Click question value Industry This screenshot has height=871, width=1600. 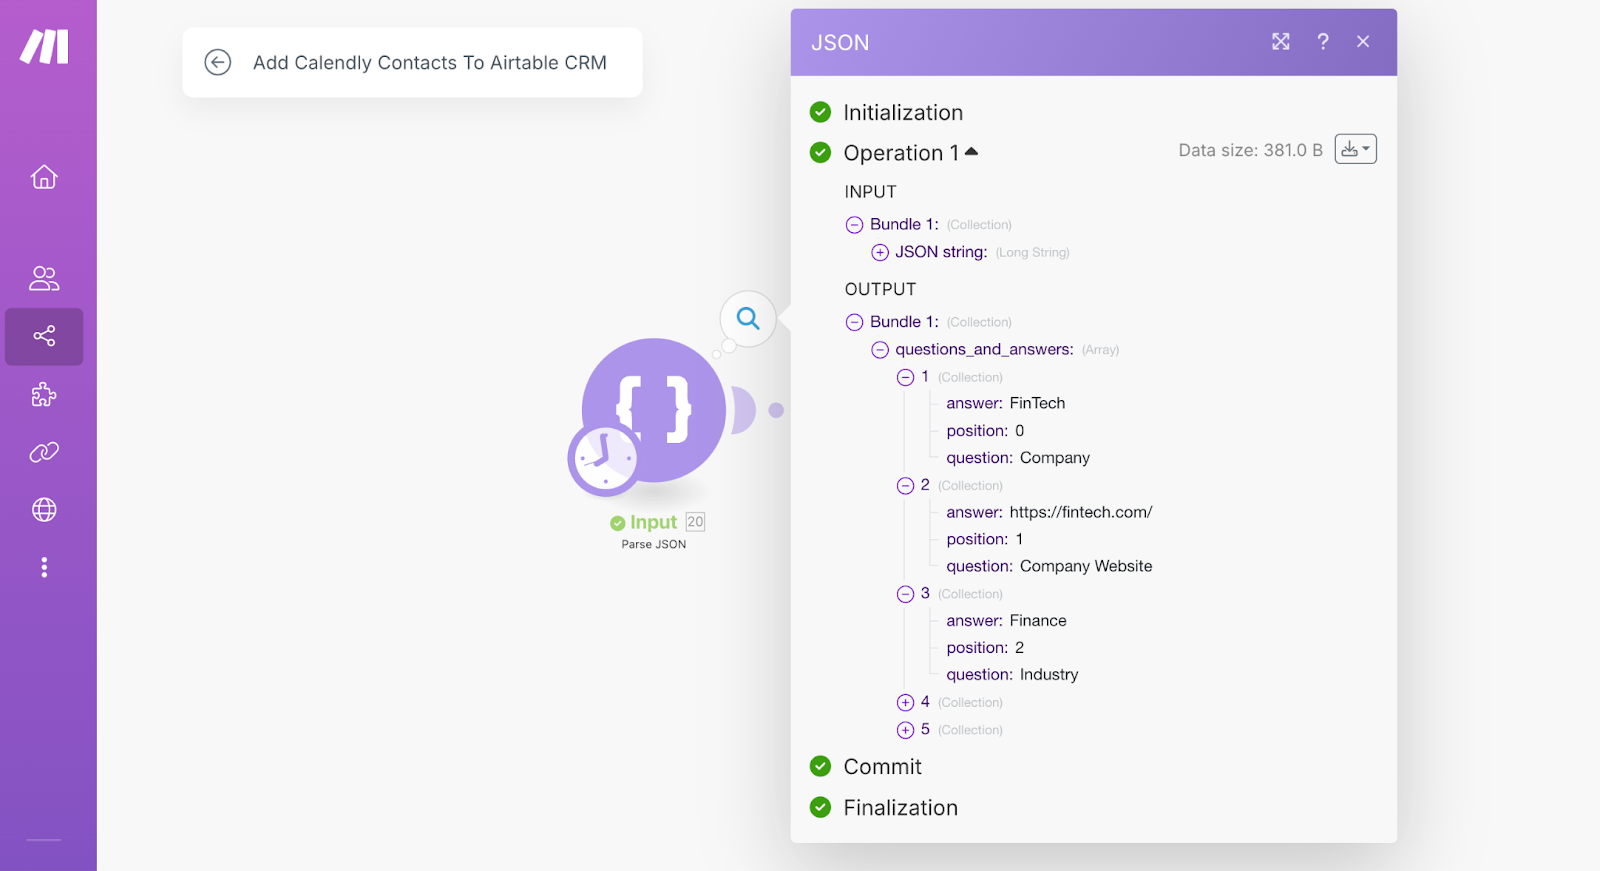pos(1049,675)
